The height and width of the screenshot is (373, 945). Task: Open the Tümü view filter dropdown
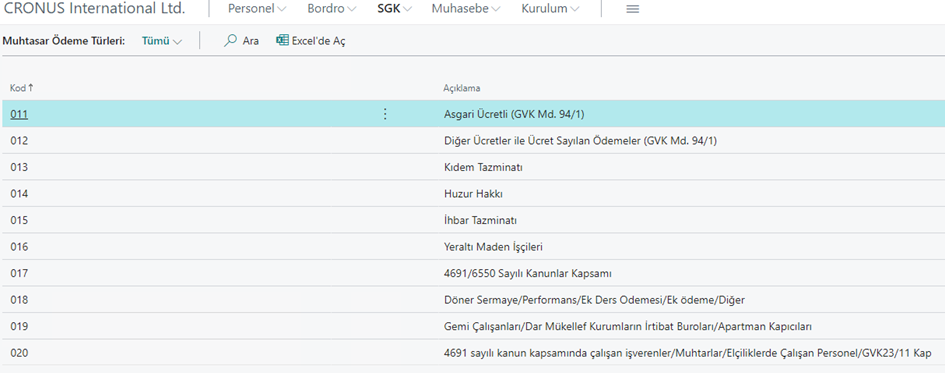pyautogui.click(x=162, y=41)
